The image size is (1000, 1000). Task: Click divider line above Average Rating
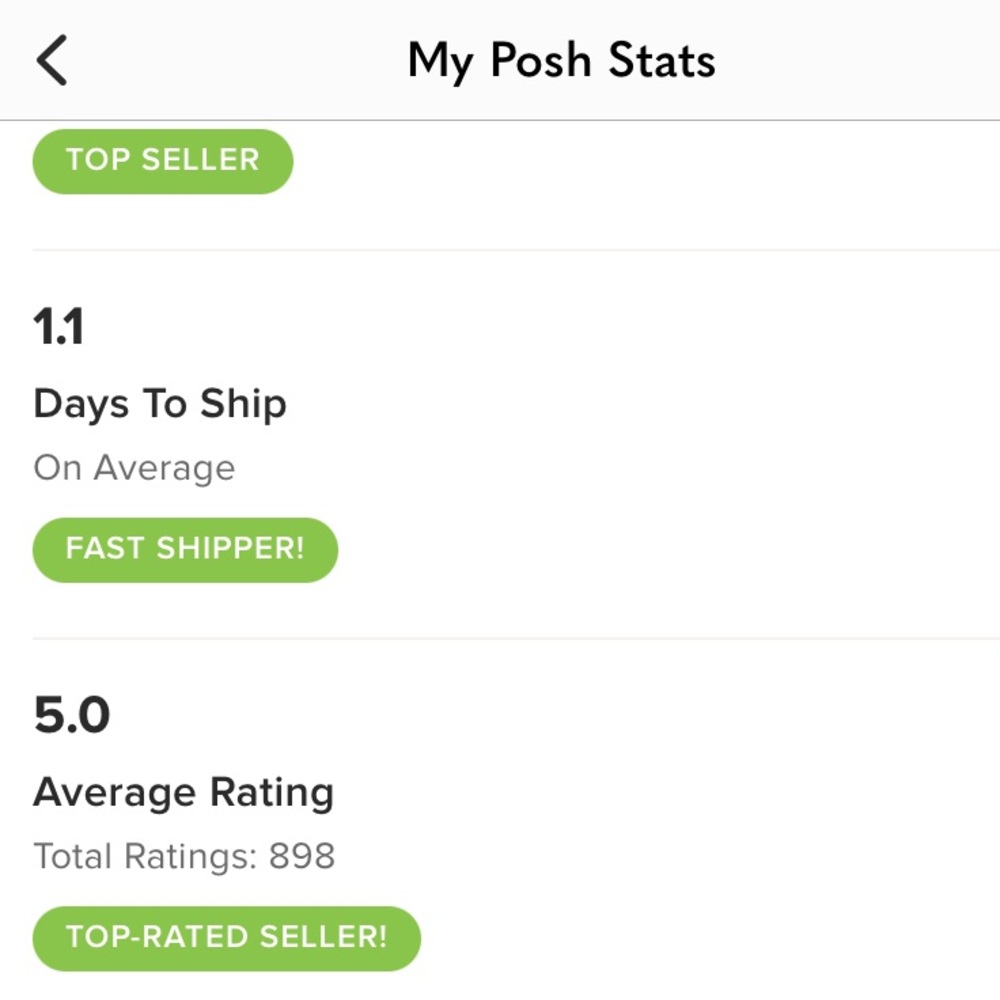[516, 638]
